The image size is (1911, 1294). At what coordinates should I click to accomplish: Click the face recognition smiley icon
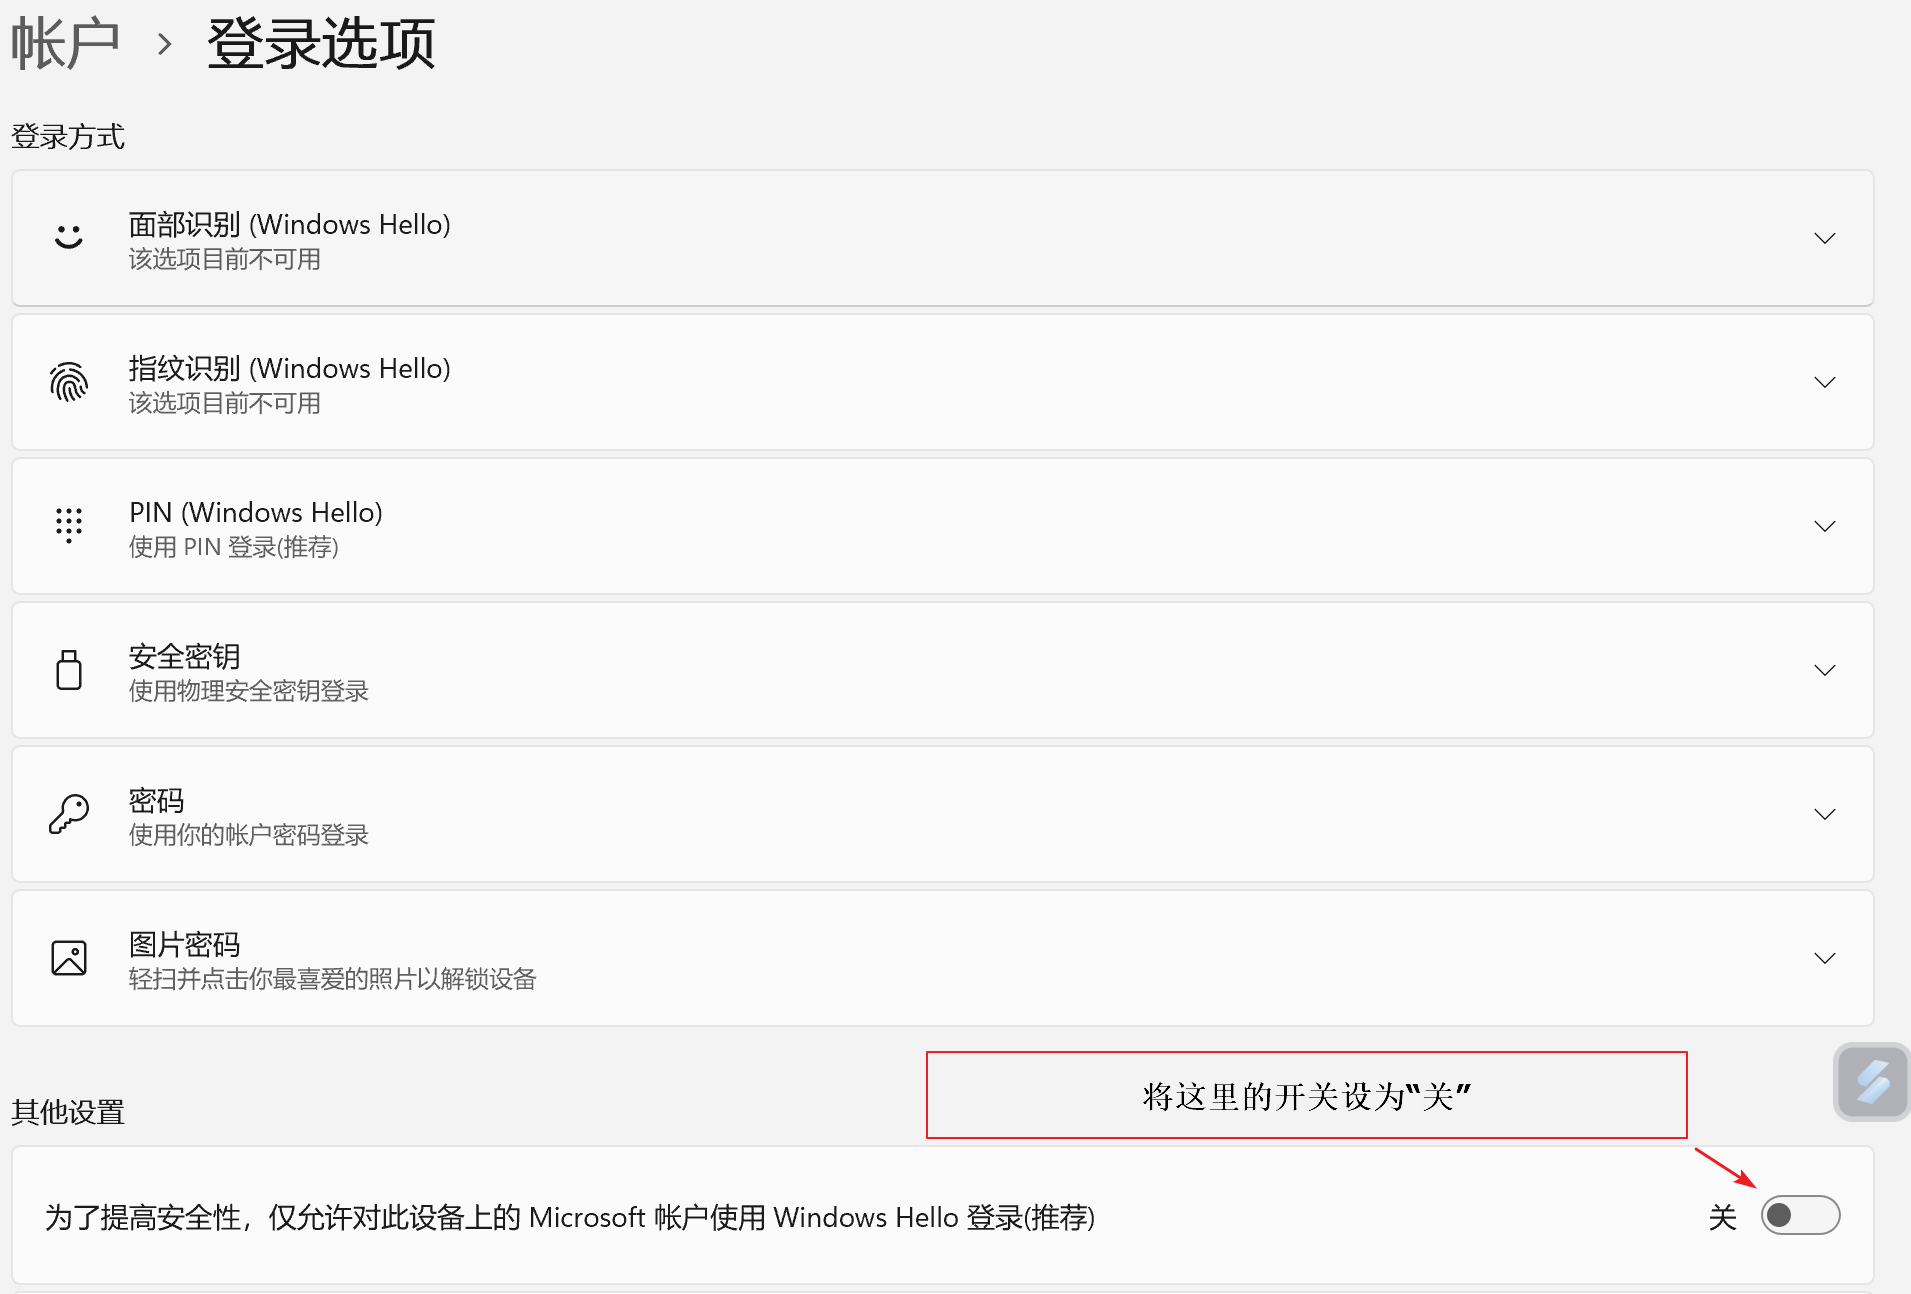pyautogui.click(x=69, y=237)
